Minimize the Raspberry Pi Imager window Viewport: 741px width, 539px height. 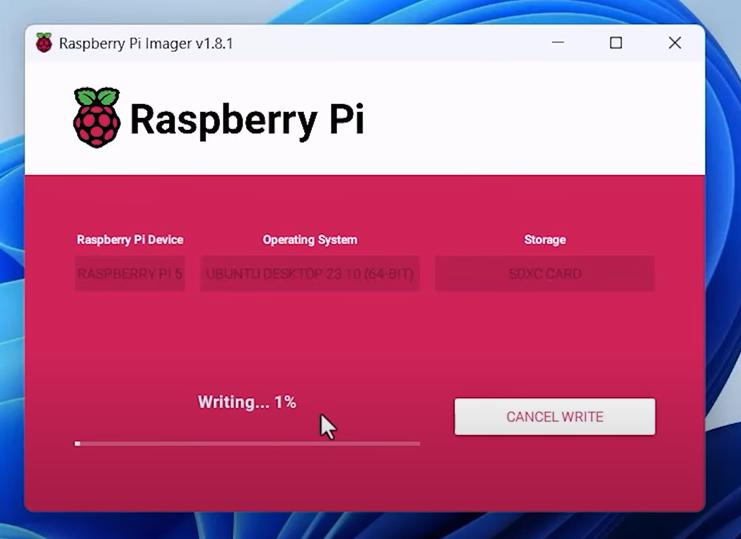(x=558, y=43)
